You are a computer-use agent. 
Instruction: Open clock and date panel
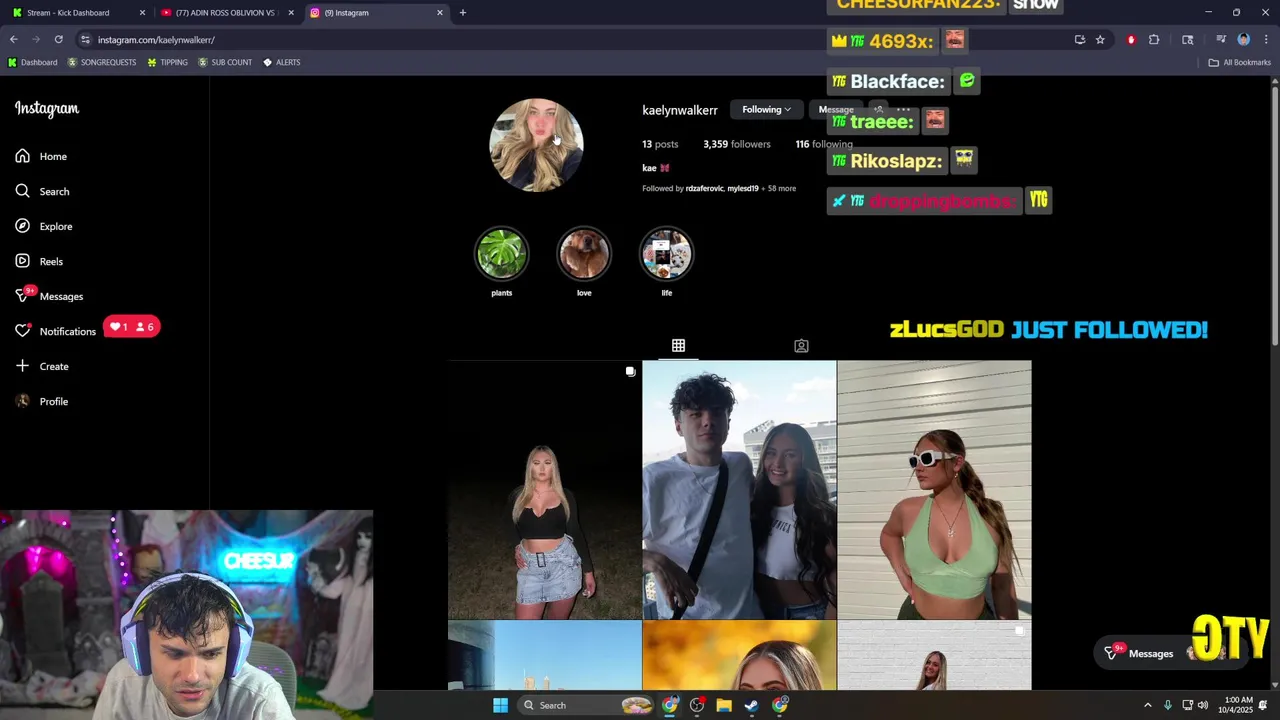[x=1238, y=705]
